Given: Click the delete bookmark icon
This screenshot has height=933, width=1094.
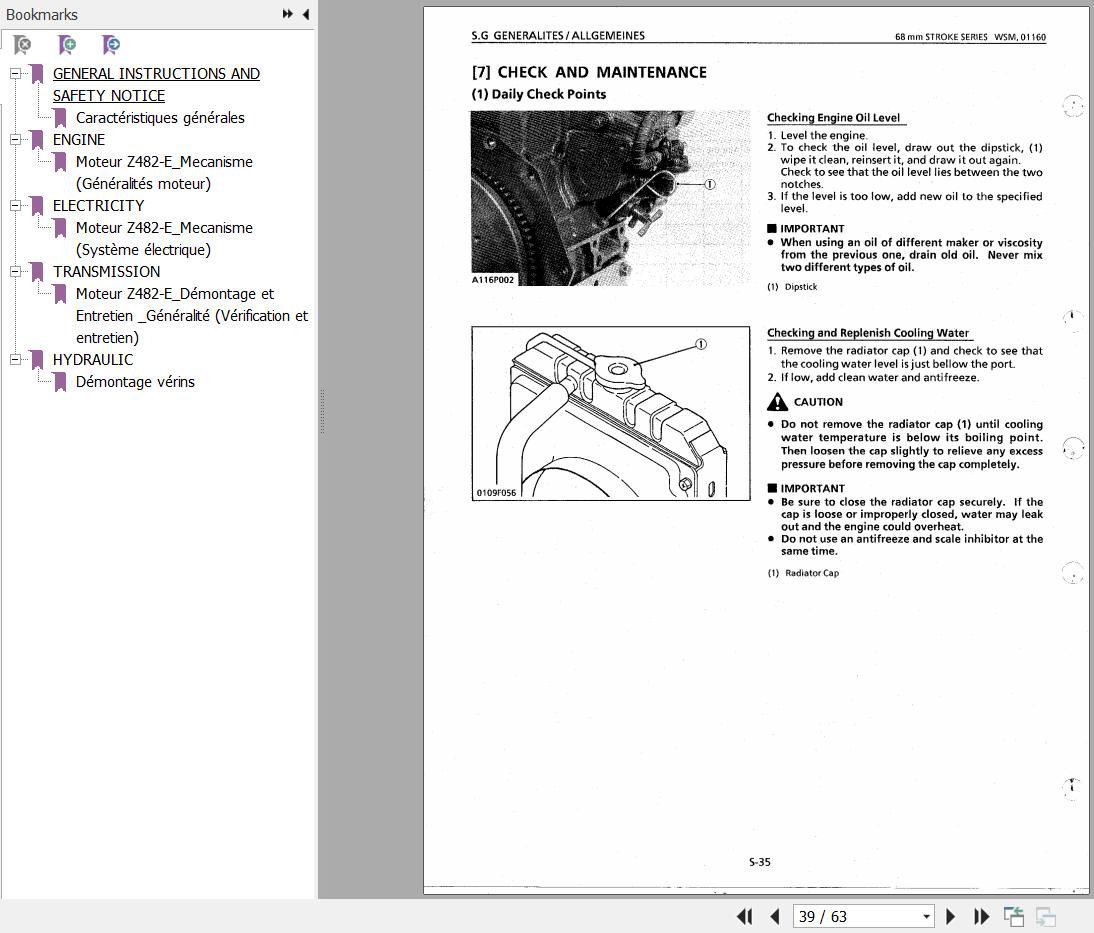Looking at the screenshot, I should [22, 45].
